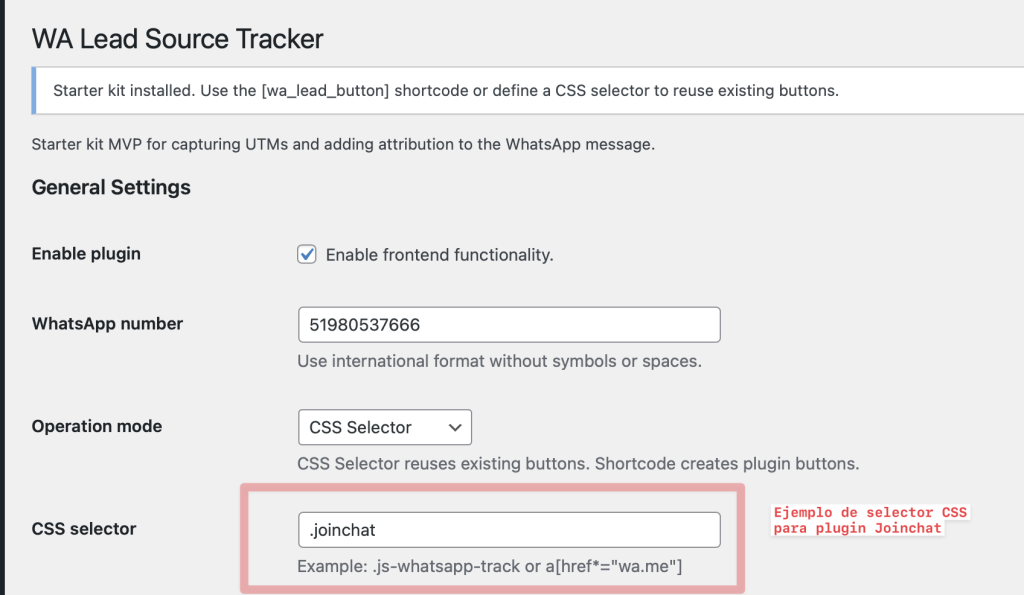
Task: Click the WA Lead Source Tracker page title
Action: (178, 39)
